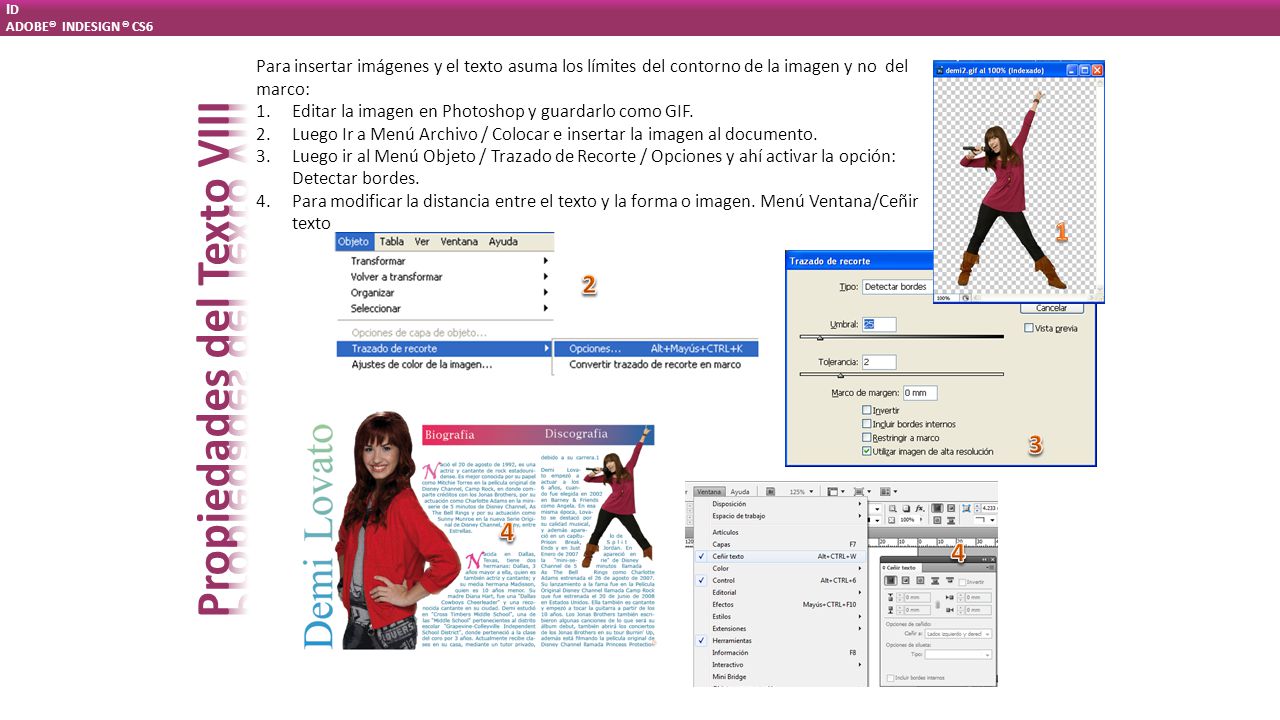Select Ceñir texto in the Ventana menu

coord(780,556)
